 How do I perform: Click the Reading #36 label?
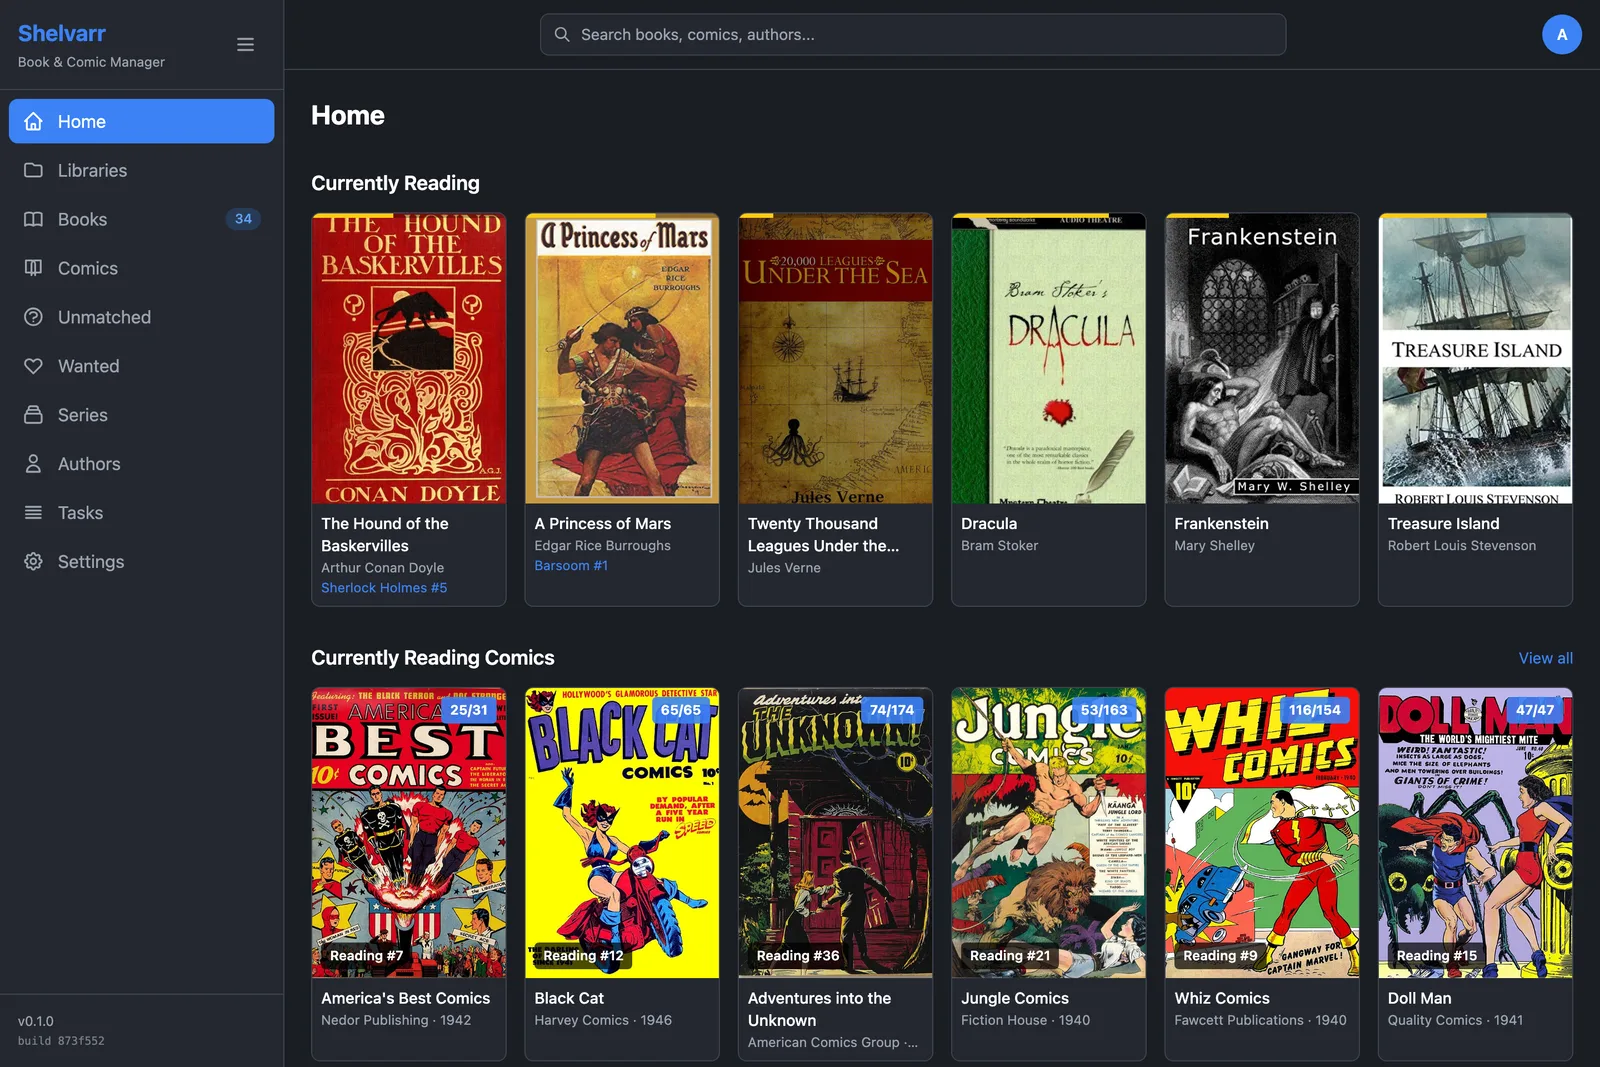coord(798,956)
